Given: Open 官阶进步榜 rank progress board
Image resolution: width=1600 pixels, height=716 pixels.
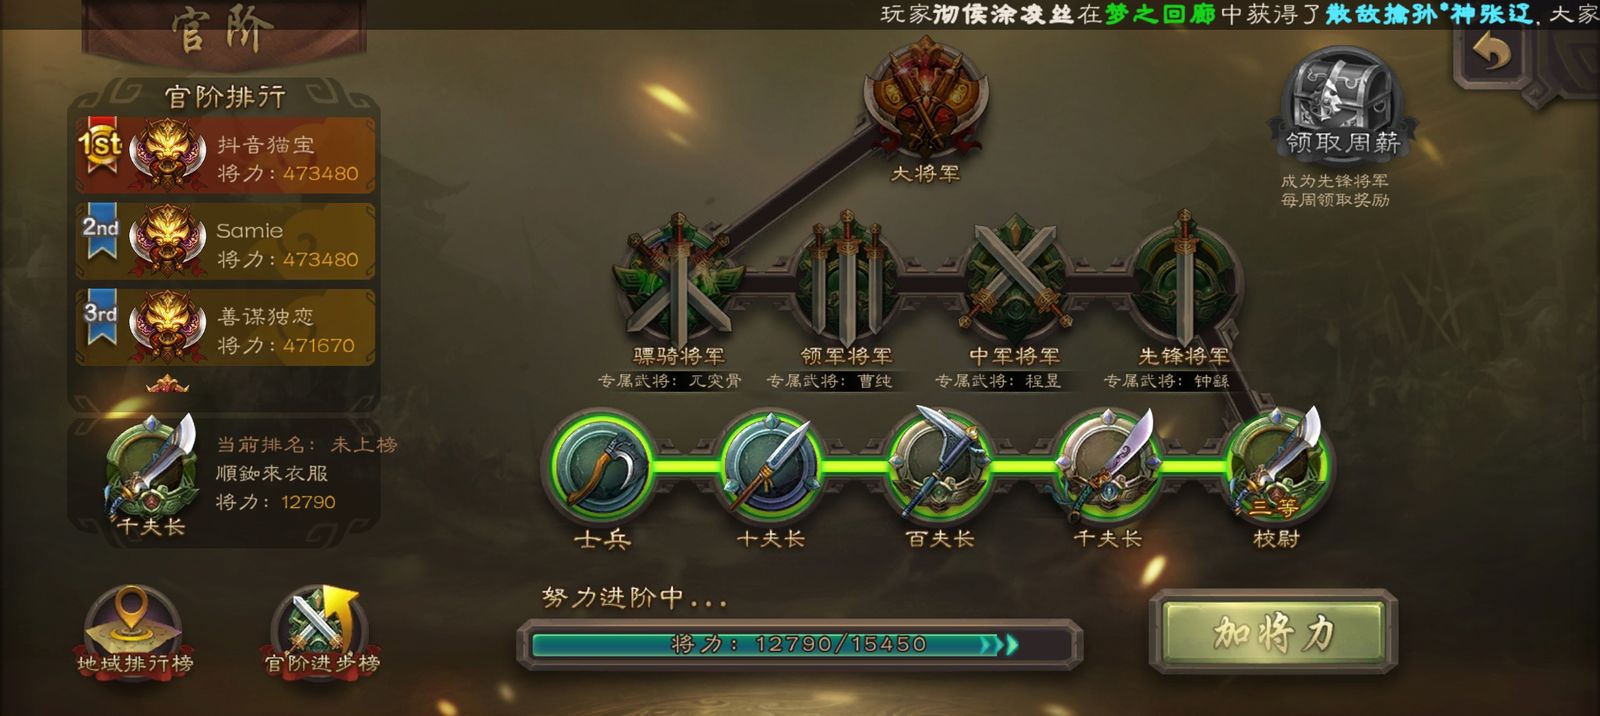Looking at the screenshot, I should (x=321, y=633).
